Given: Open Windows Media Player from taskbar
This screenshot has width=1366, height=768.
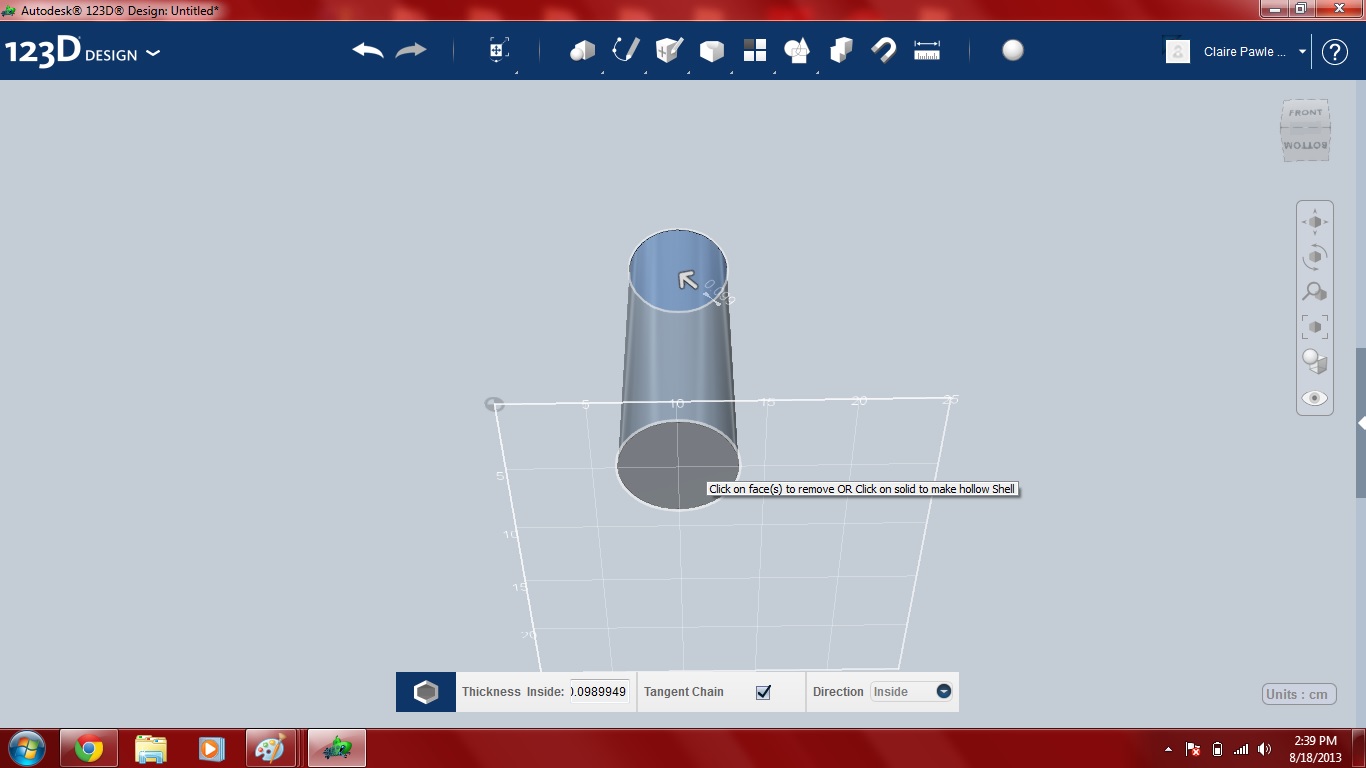Looking at the screenshot, I should (211, 748).
